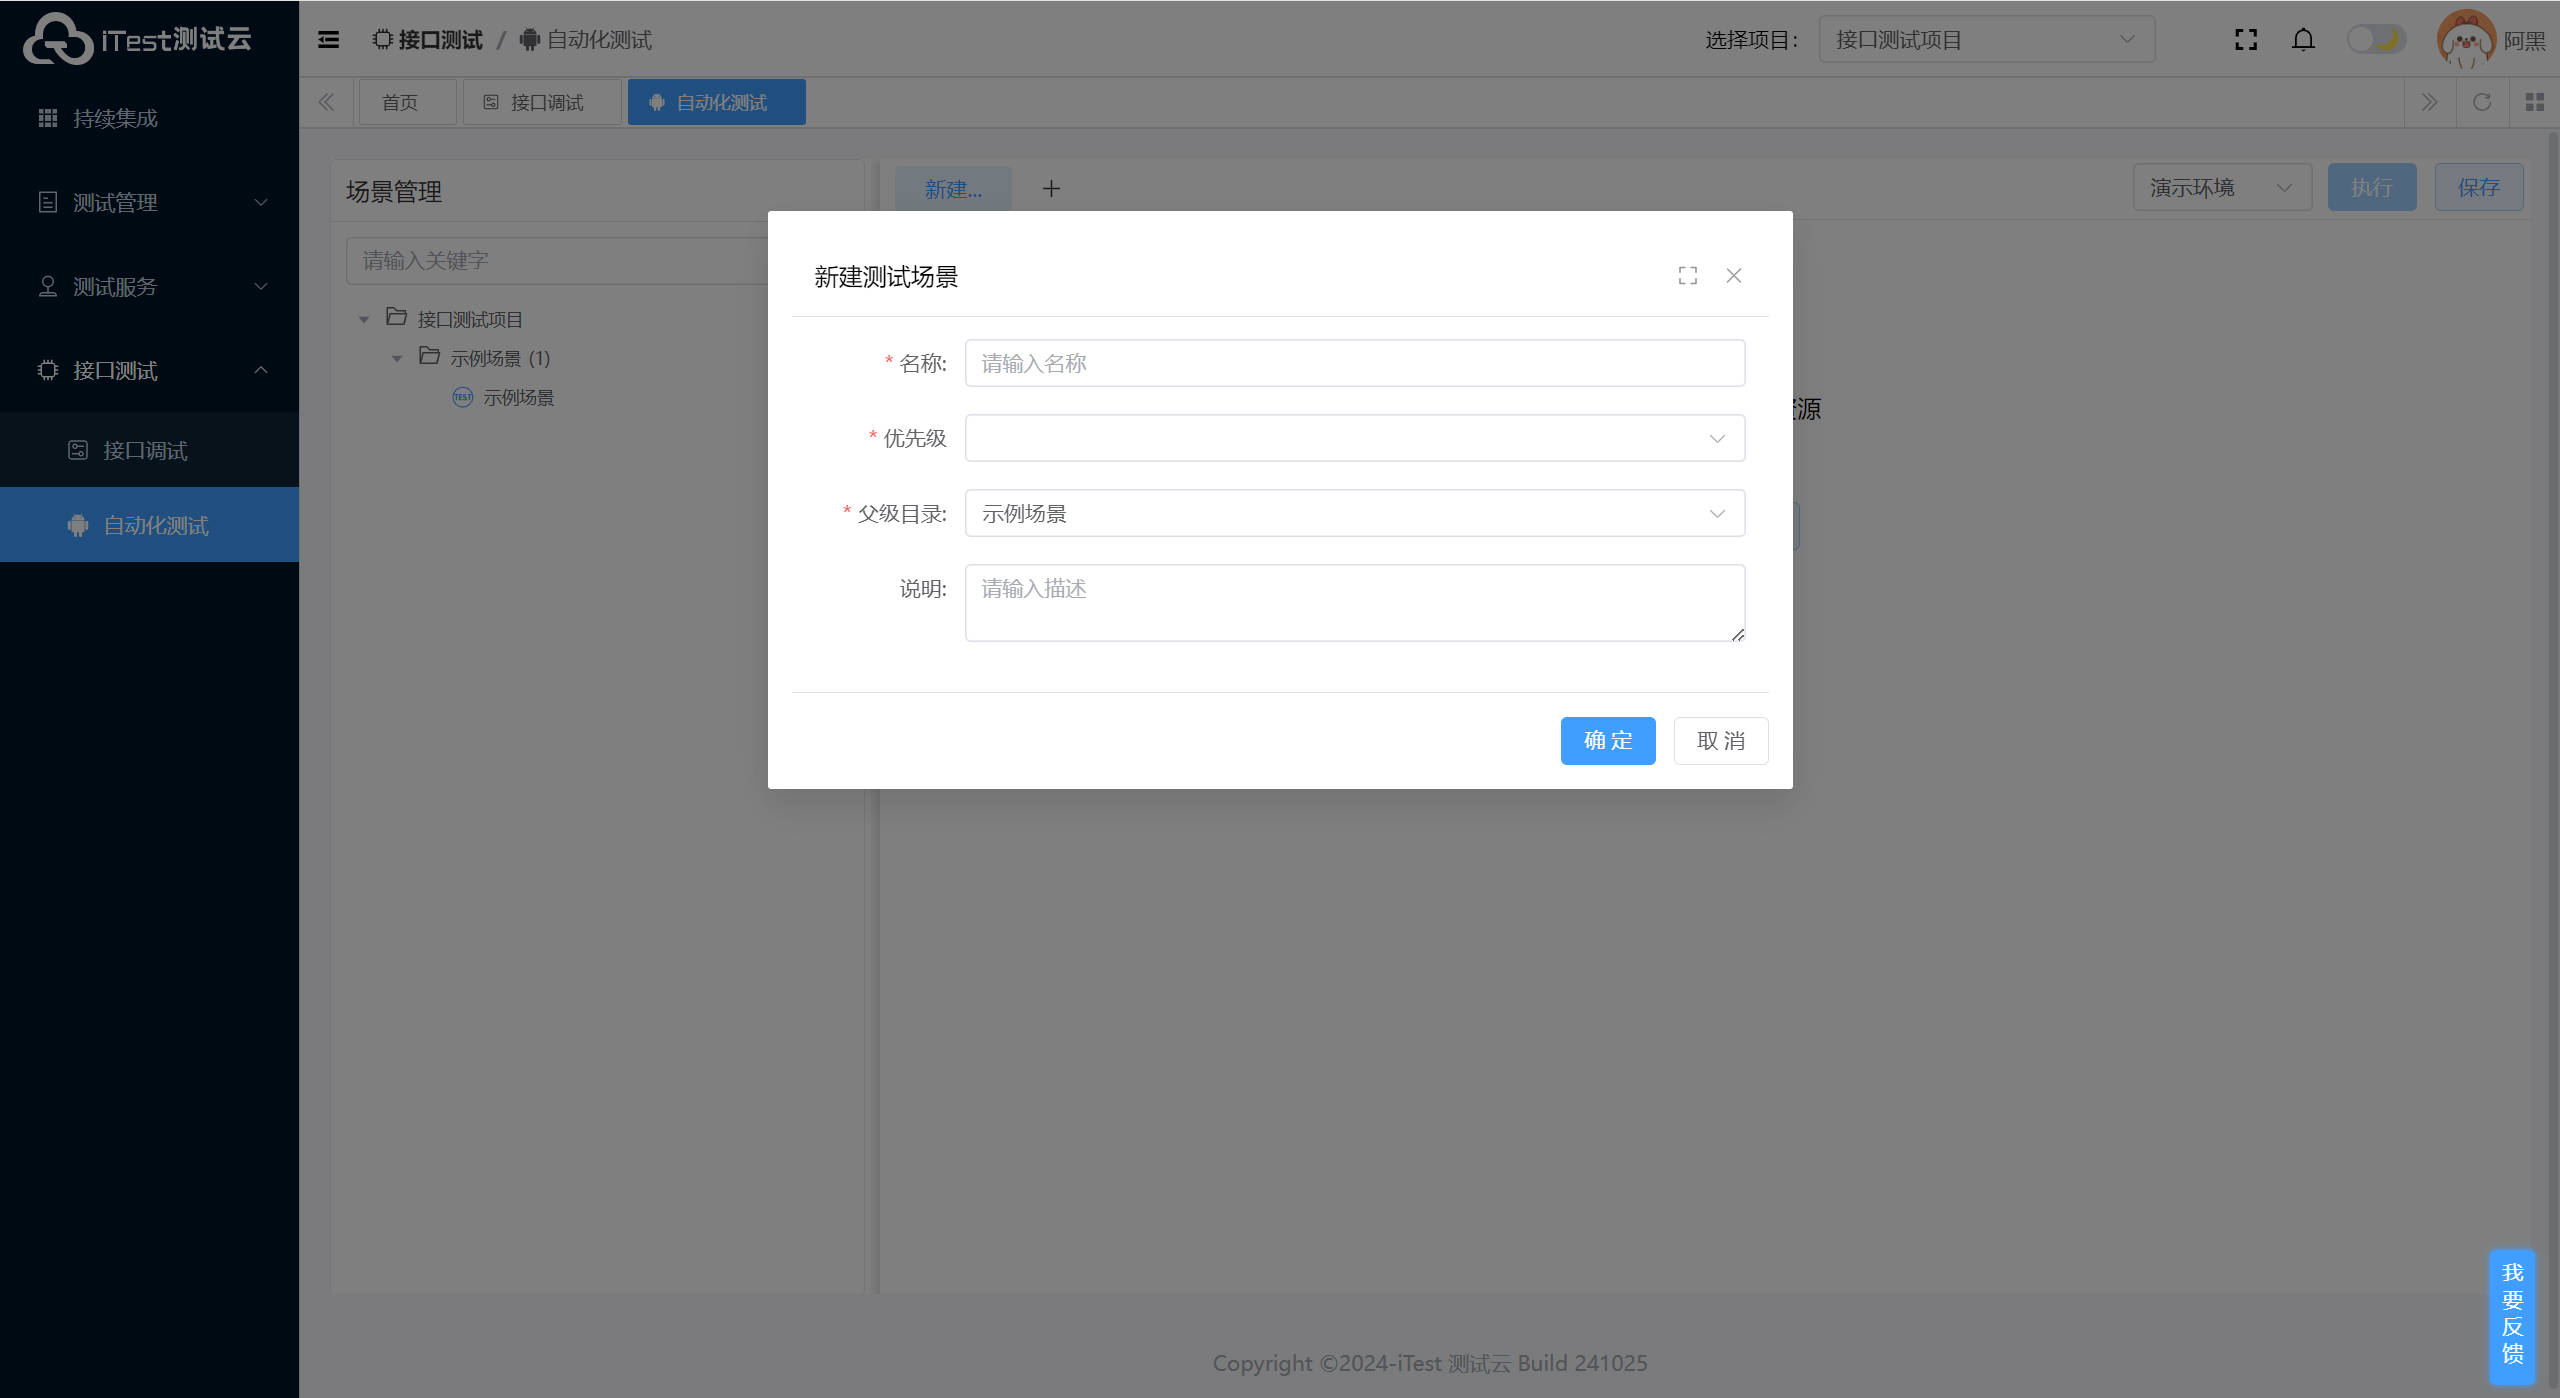Open the 父级目录 dropdown
The image size is (2560, 1398).
pos(1354,513)
